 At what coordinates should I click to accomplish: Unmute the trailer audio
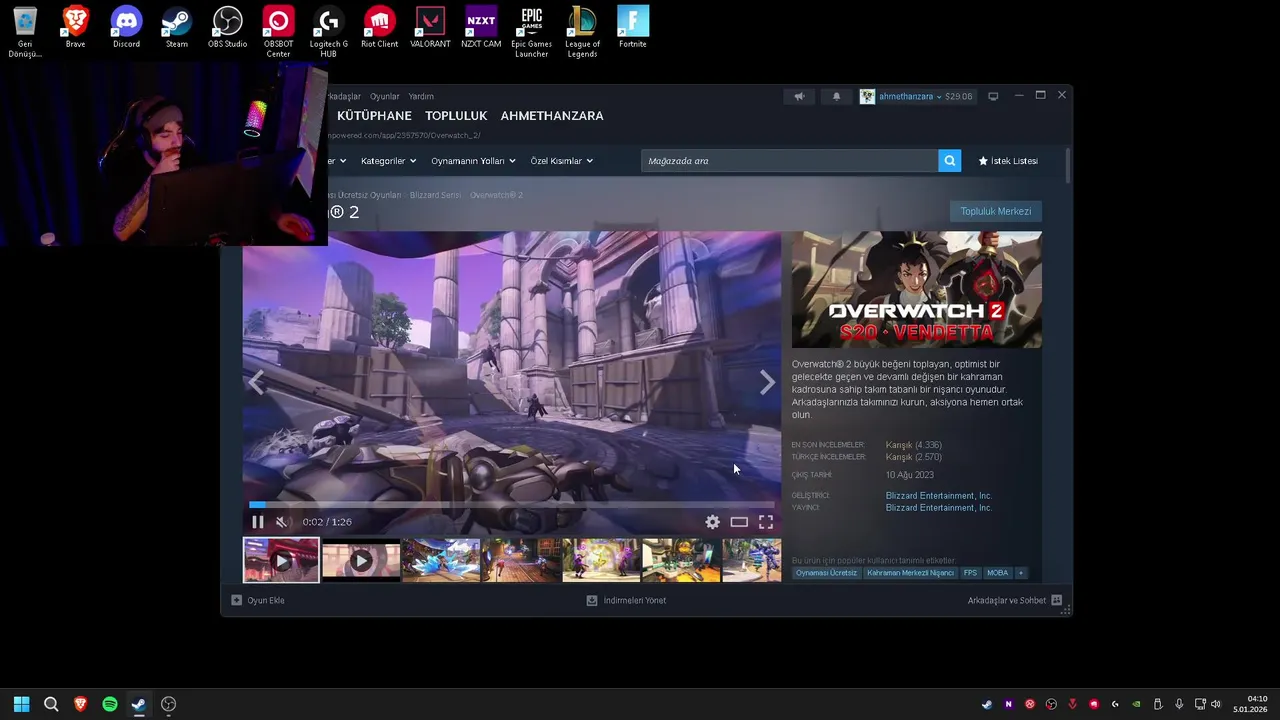282,522
